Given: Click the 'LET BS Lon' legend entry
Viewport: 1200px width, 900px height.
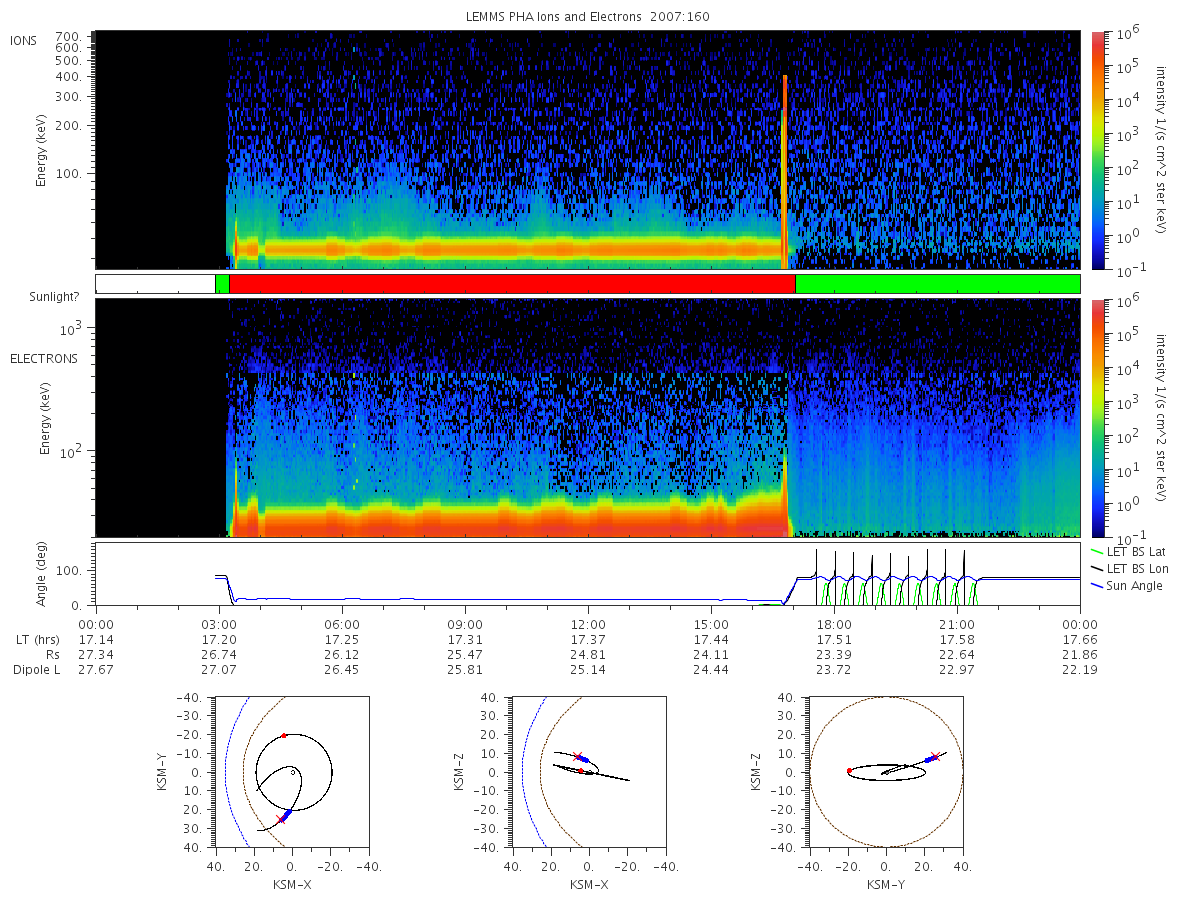Looking at the screenshot, I should pyautogui.click(x=1130, y=568).
